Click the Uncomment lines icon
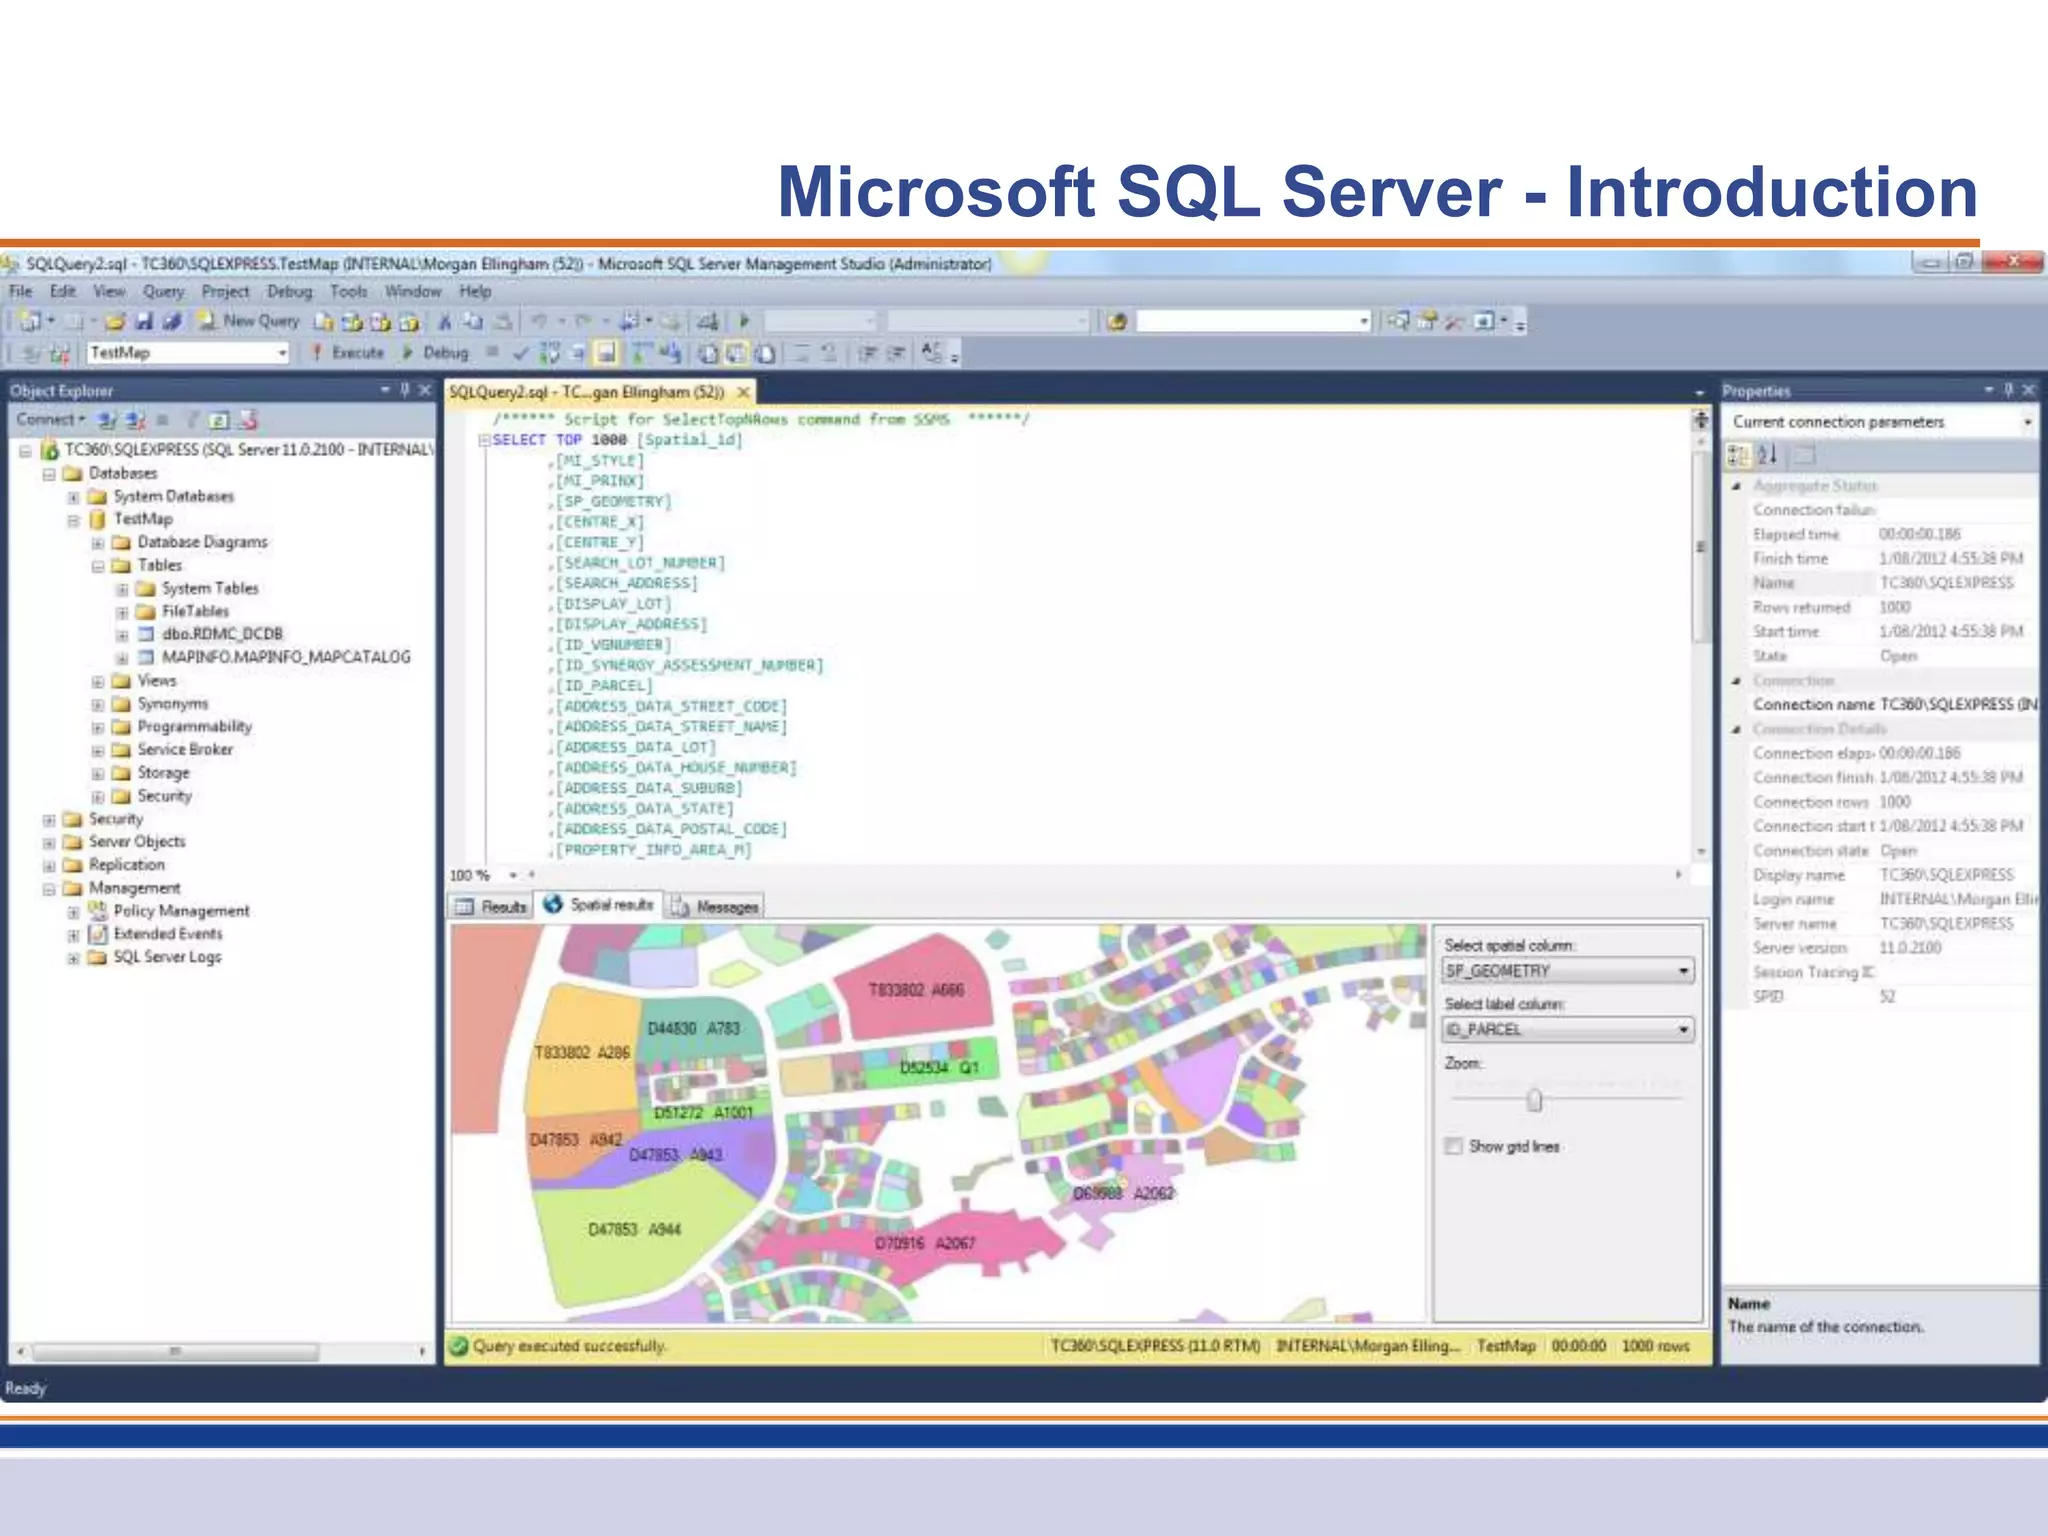The height and width of the screenshot is (1536, 2048). point(829,353)
